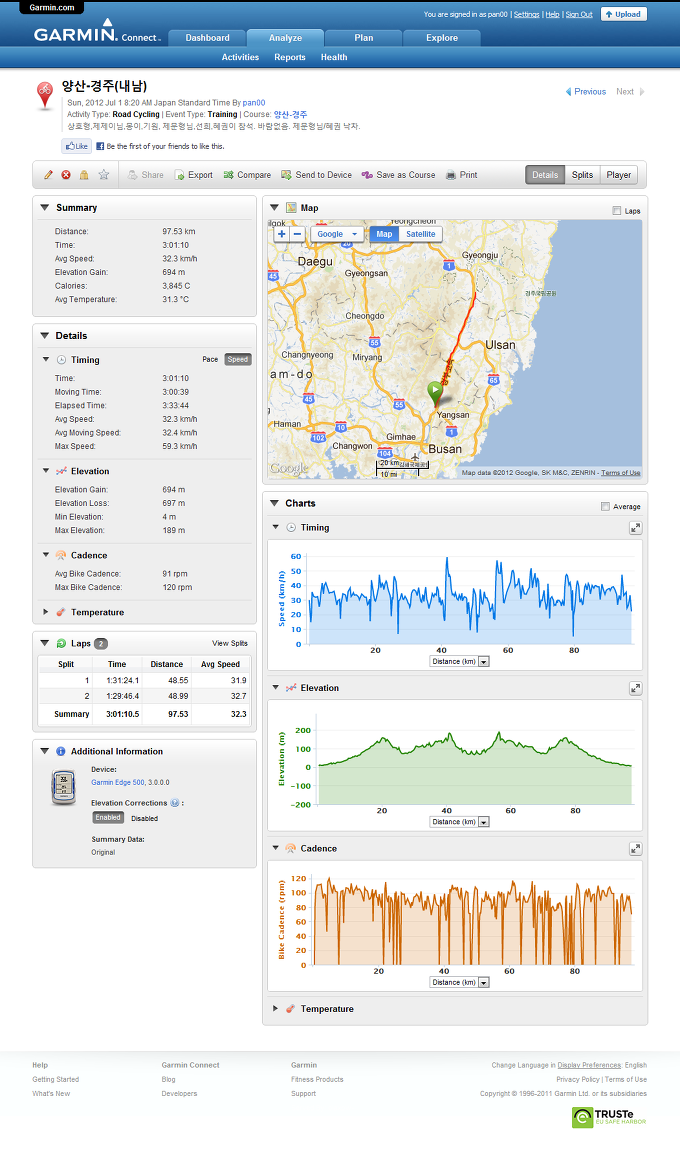680x1151 pixels.
Task: Go to Reports submenu
Action: click(x=289, y=57)
